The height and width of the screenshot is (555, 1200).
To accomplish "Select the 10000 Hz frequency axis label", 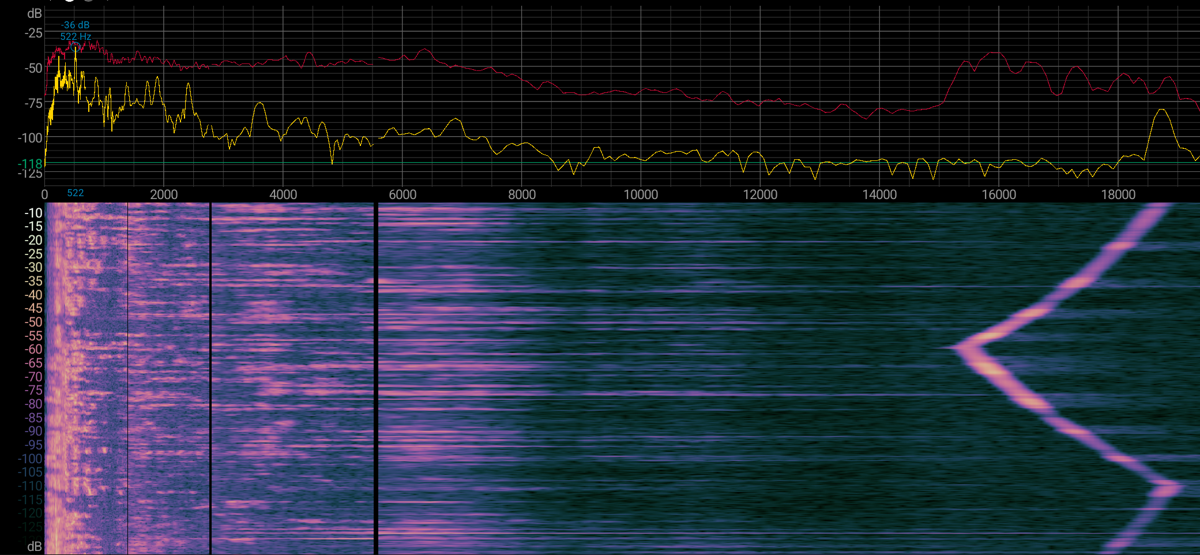I will coord(640,194).
